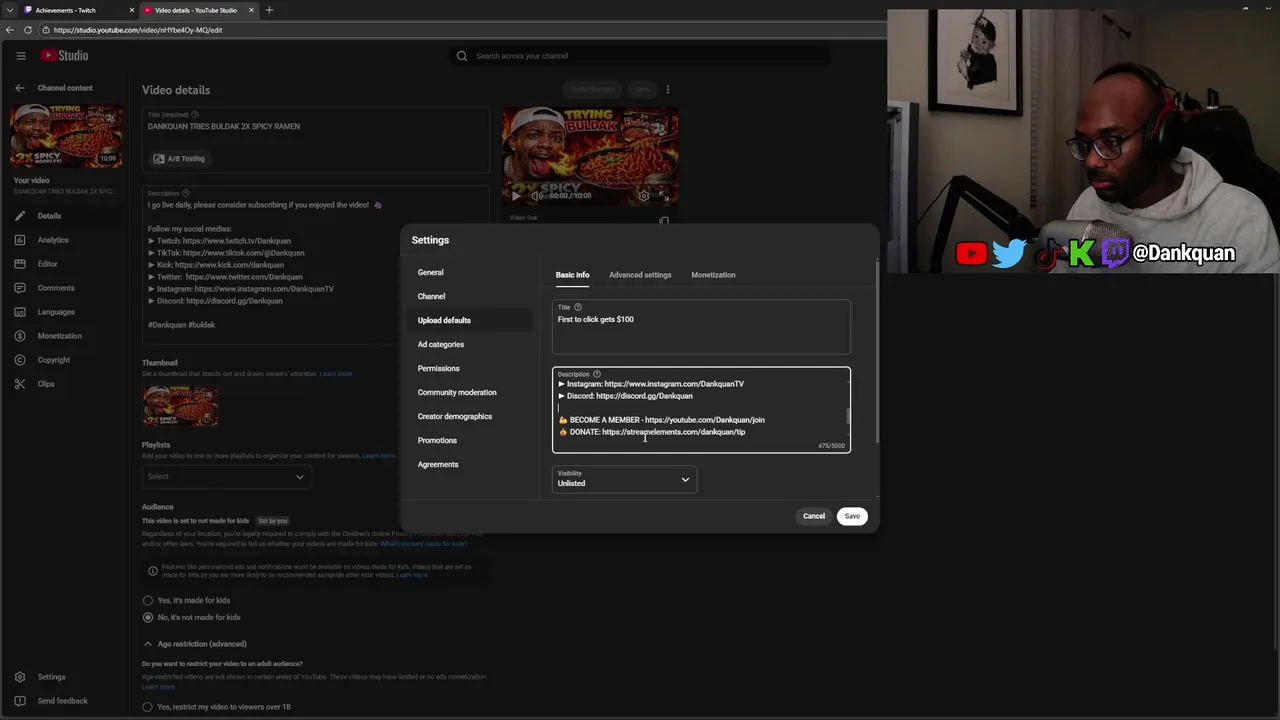Switch to the Monetization tab in Settings
Viewport: 1280px width, 720px height.
pos(713,275)
